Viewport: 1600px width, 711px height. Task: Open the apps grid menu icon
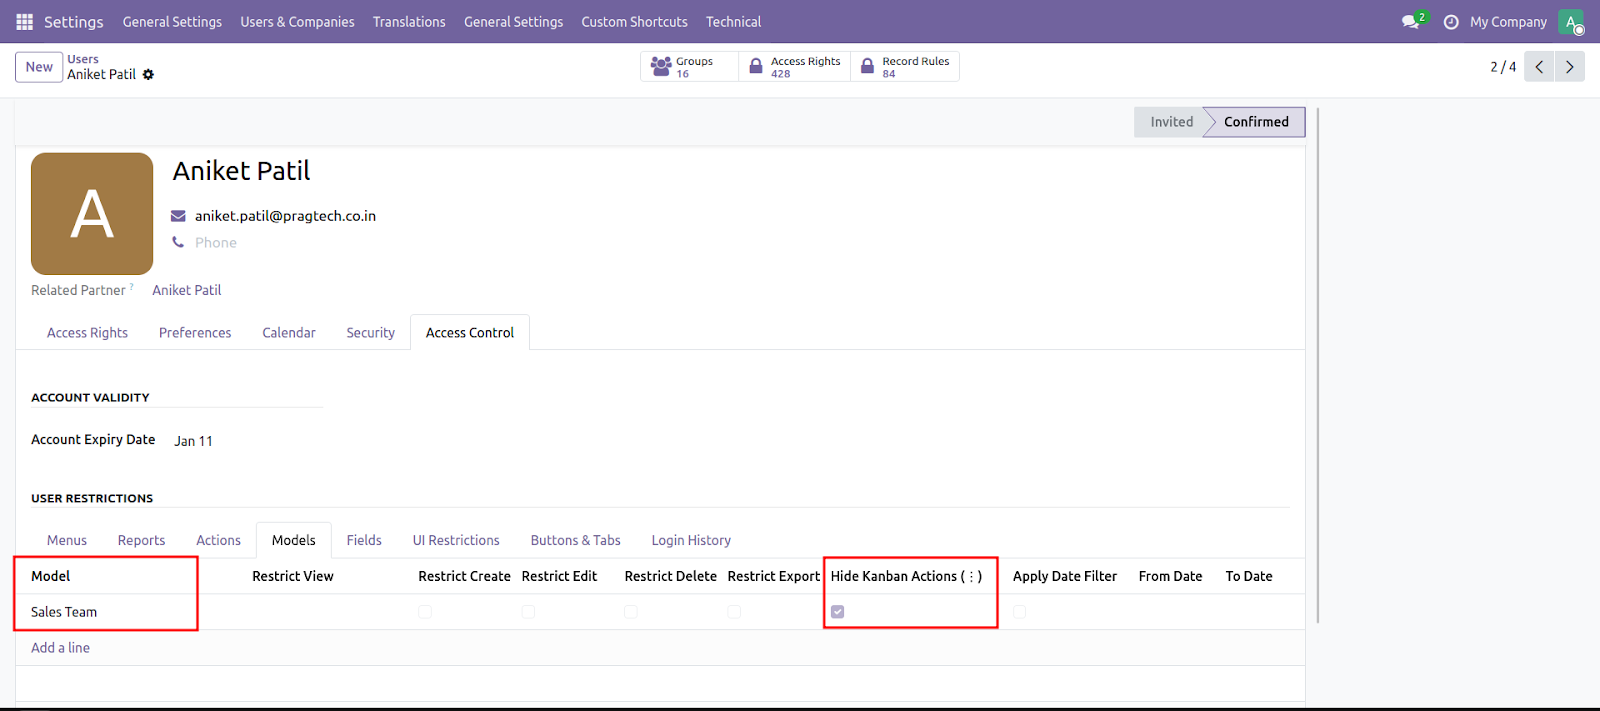[x=25, y=21]
